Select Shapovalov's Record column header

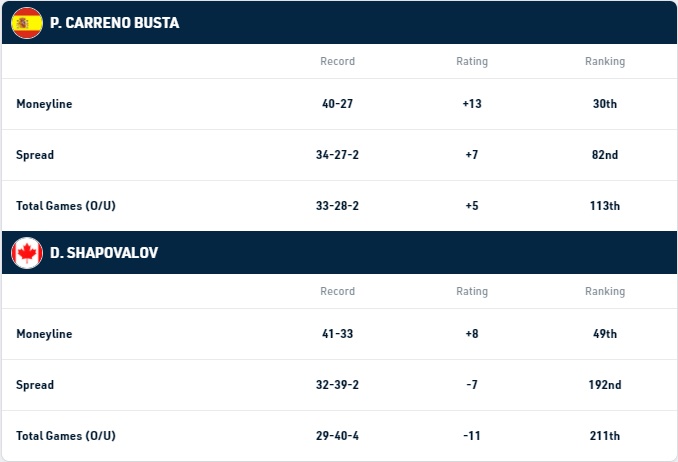(x=337, y=292)
